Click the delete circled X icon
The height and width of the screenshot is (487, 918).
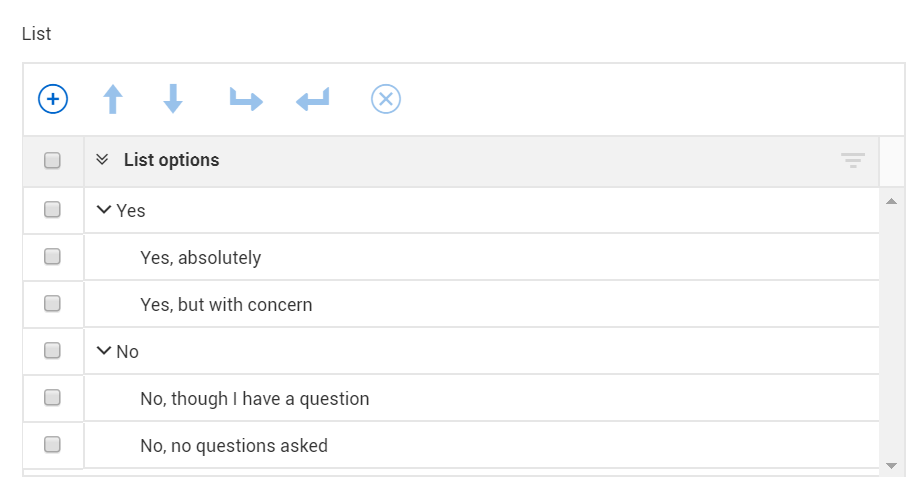[386, 99]
